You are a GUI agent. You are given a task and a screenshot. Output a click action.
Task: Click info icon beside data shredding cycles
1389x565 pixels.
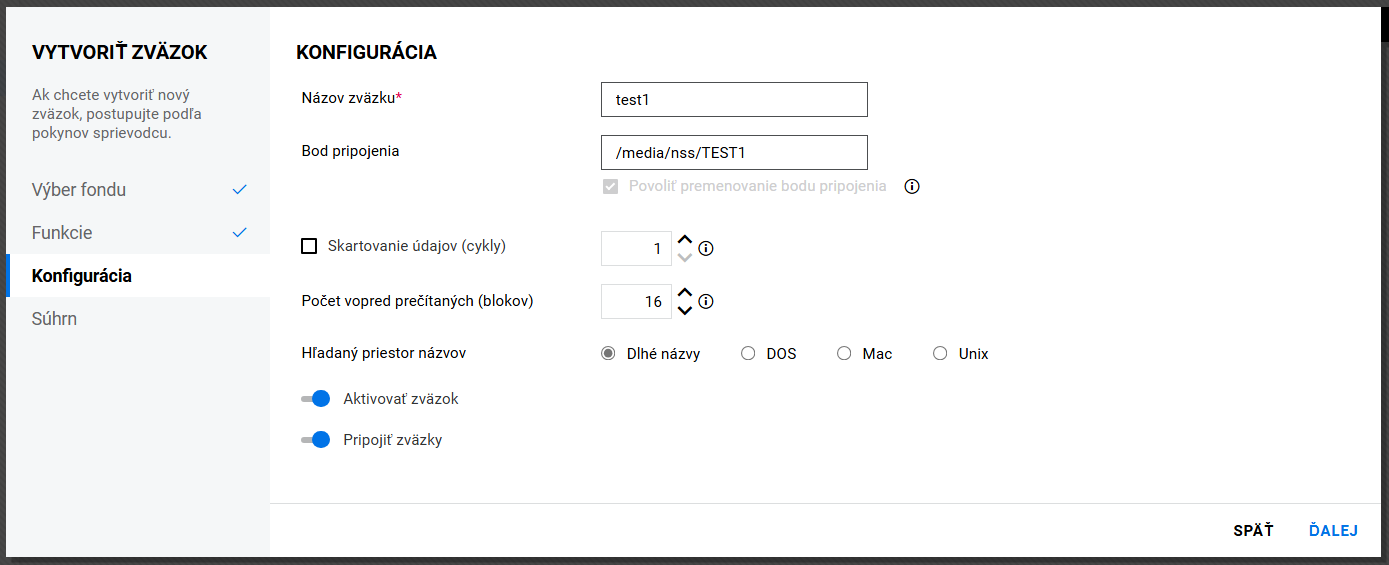706,249
